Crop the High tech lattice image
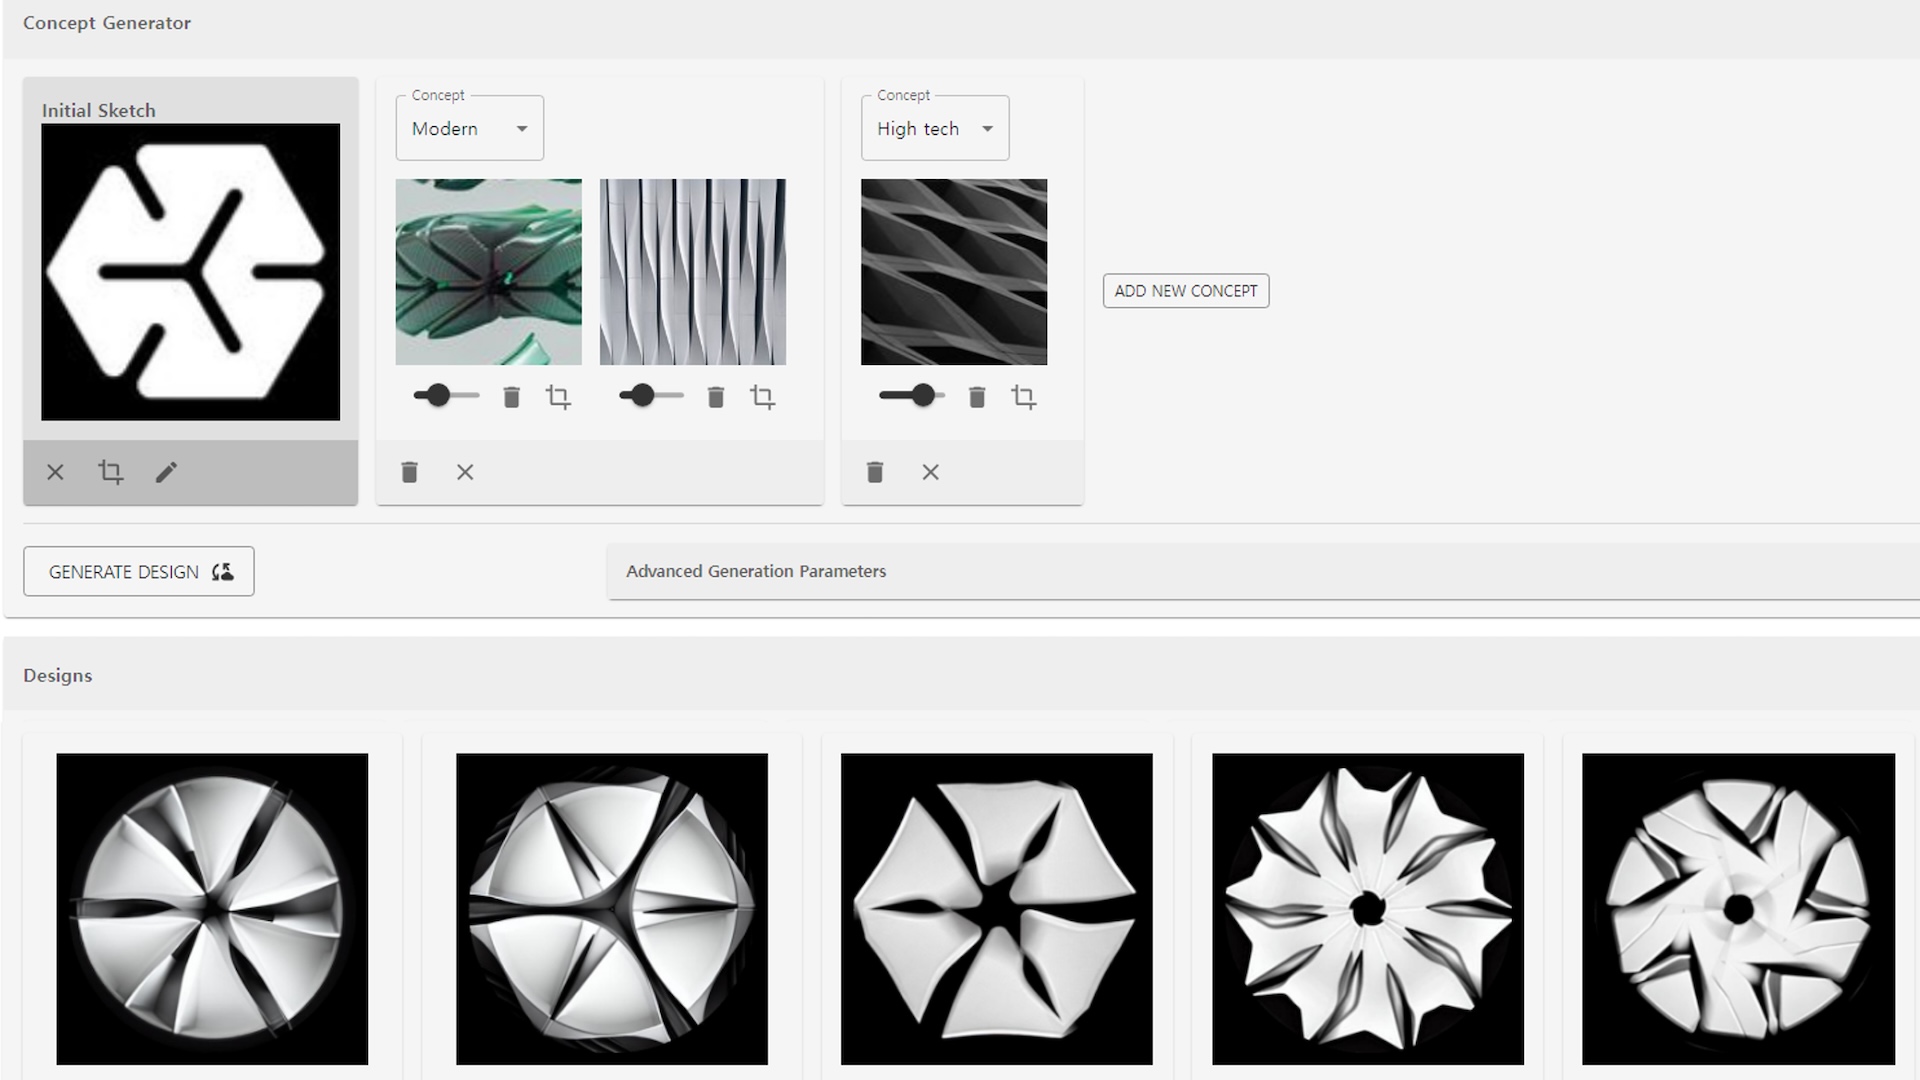This screenshot has width=1920, height=1080. coord(1023,397)
